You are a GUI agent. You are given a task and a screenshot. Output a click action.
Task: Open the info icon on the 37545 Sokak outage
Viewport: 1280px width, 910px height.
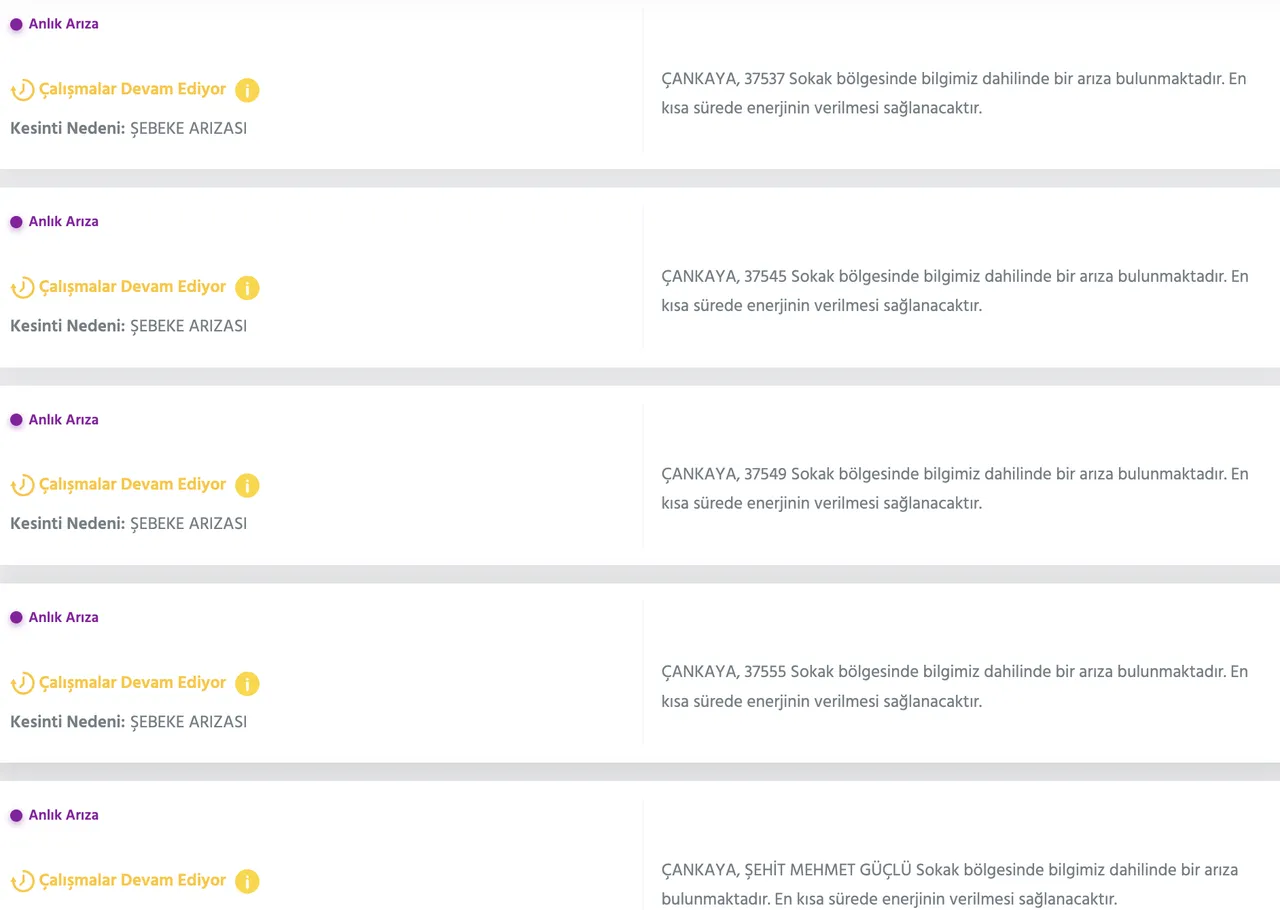[x=247, y=288]
